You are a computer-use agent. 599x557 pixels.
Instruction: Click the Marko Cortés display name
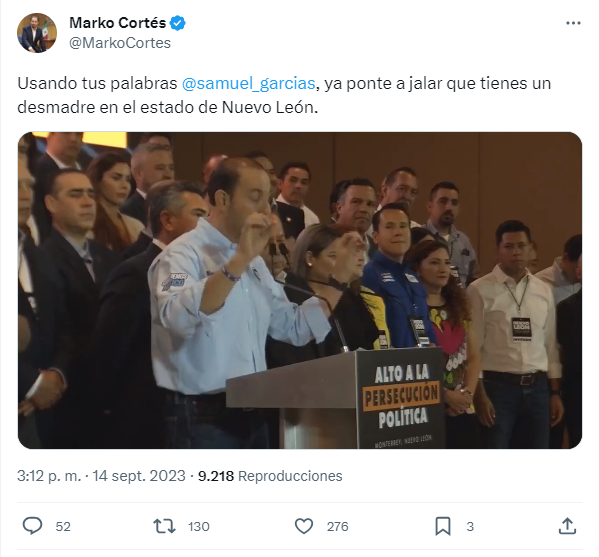click(x=117, y=23)
